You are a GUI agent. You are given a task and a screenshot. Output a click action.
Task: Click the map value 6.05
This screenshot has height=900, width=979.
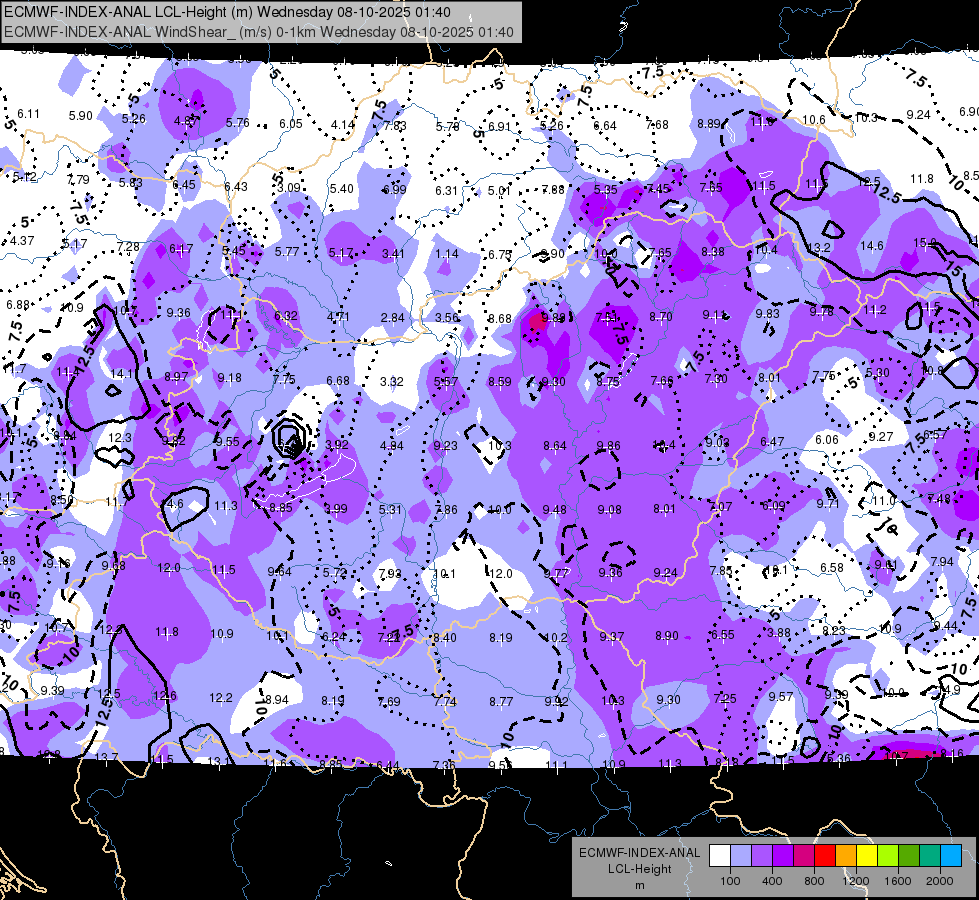point(290,124)
